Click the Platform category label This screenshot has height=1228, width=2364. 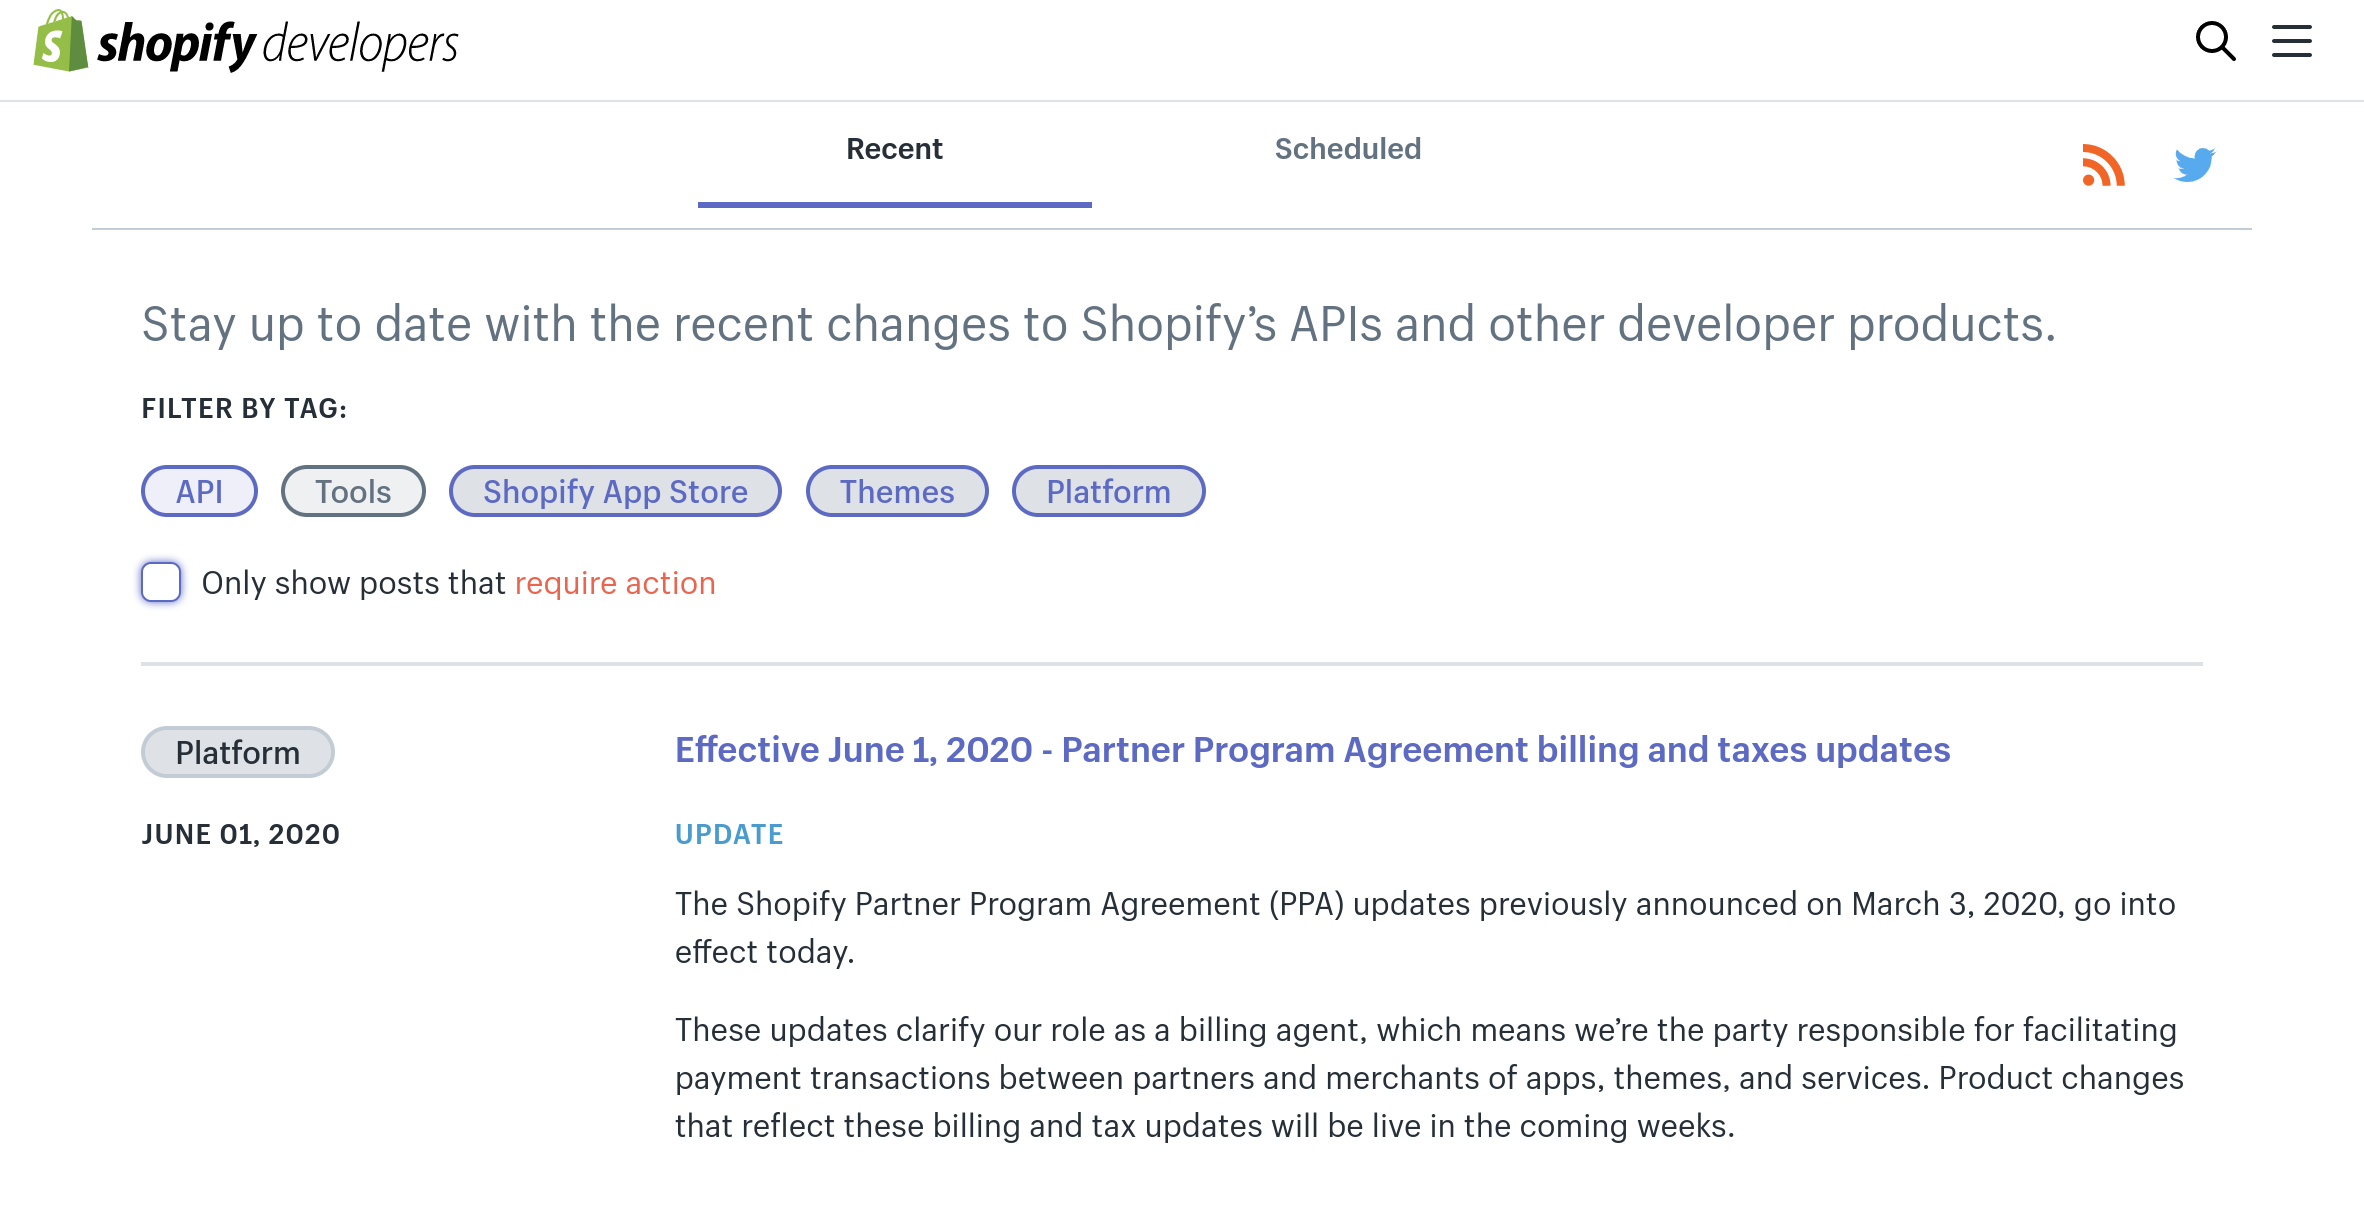239,752
